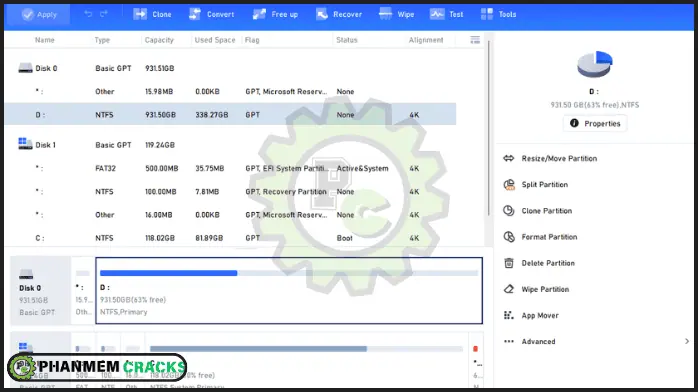The width and height of the screenshot is (698, 392).
Task: Click the Properties info icon
Action: click(574, 123)
